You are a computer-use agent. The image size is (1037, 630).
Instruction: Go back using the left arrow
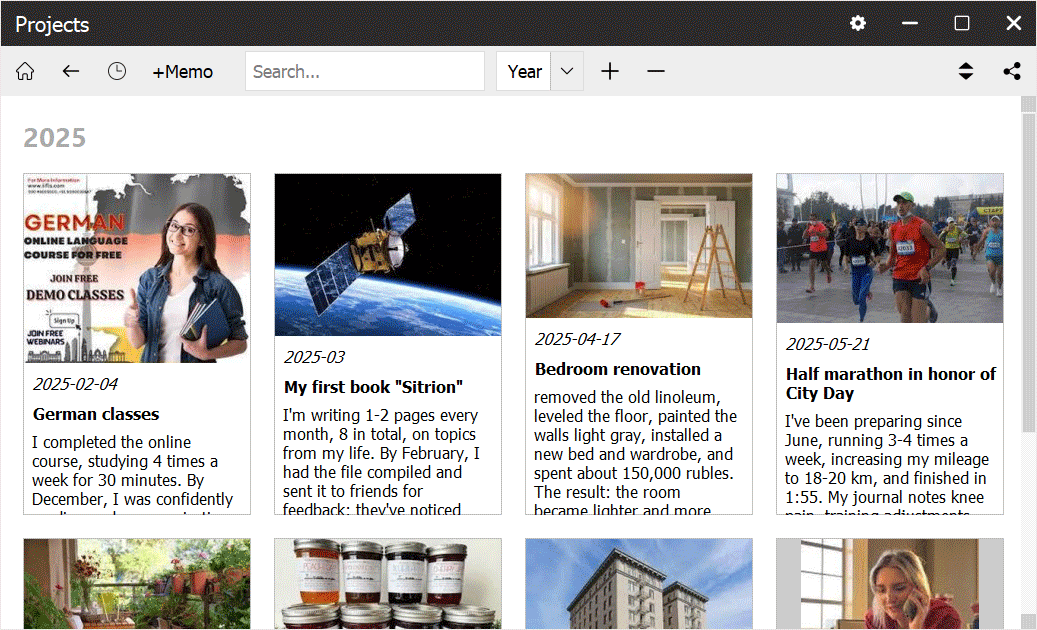pos(70,72)
